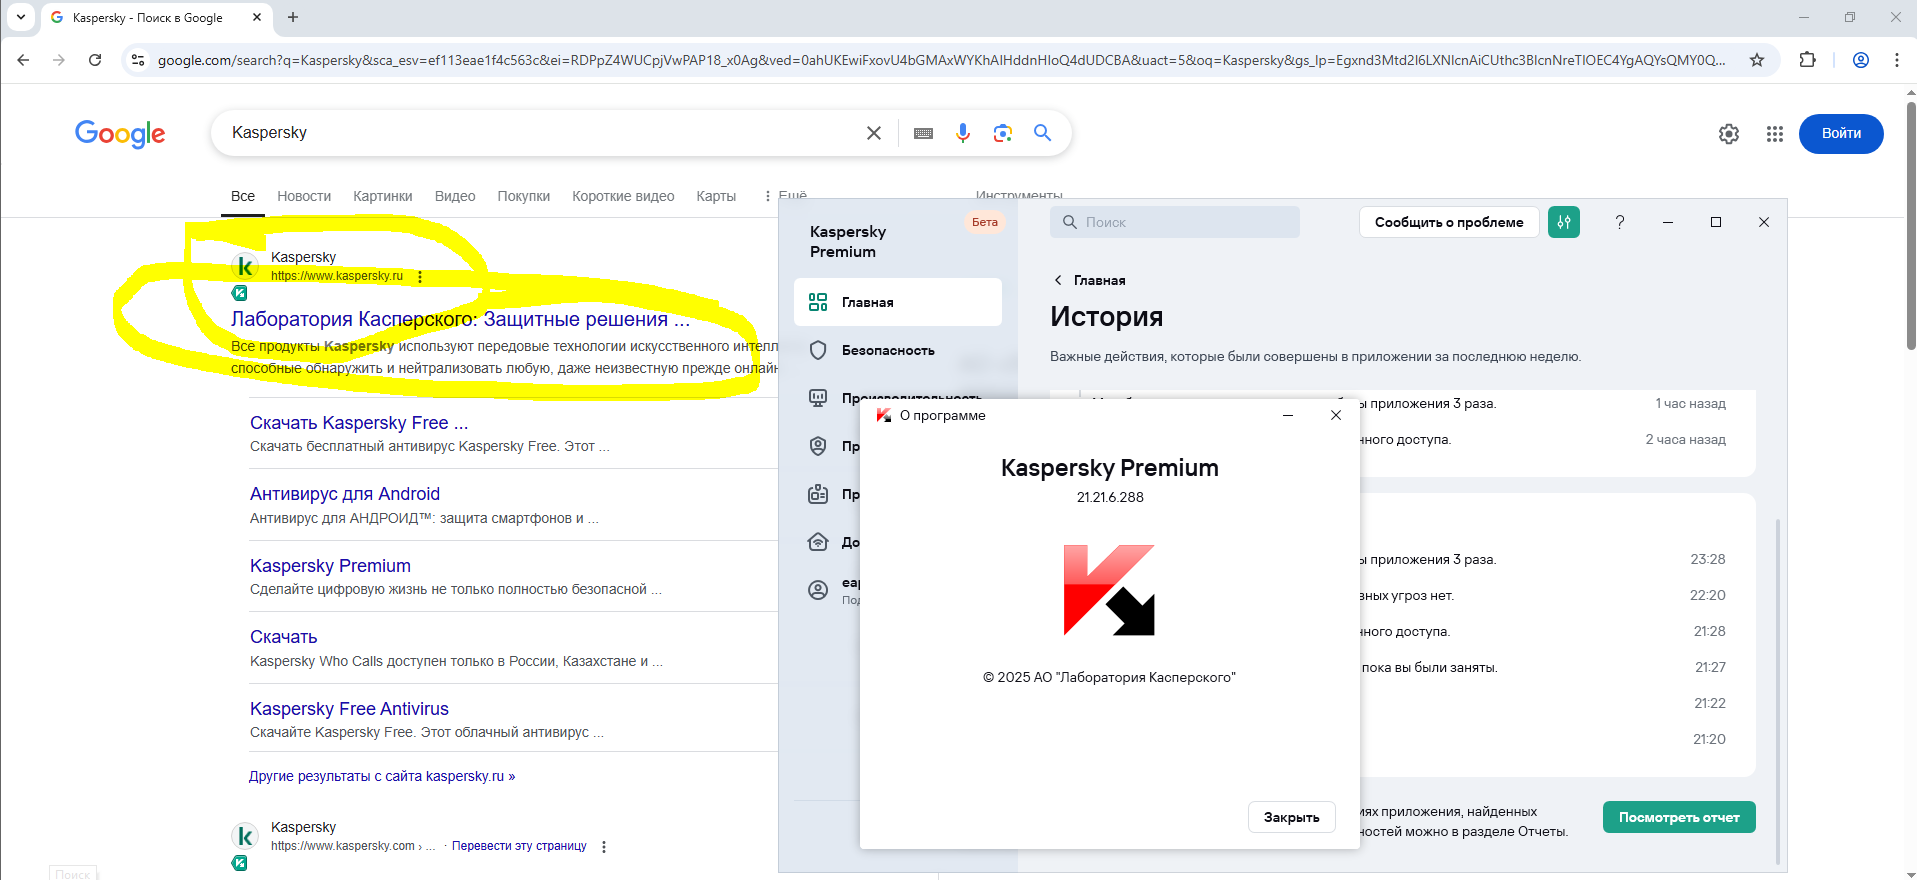Open a new Chrome tab with plus

click(x=293, y=17)
